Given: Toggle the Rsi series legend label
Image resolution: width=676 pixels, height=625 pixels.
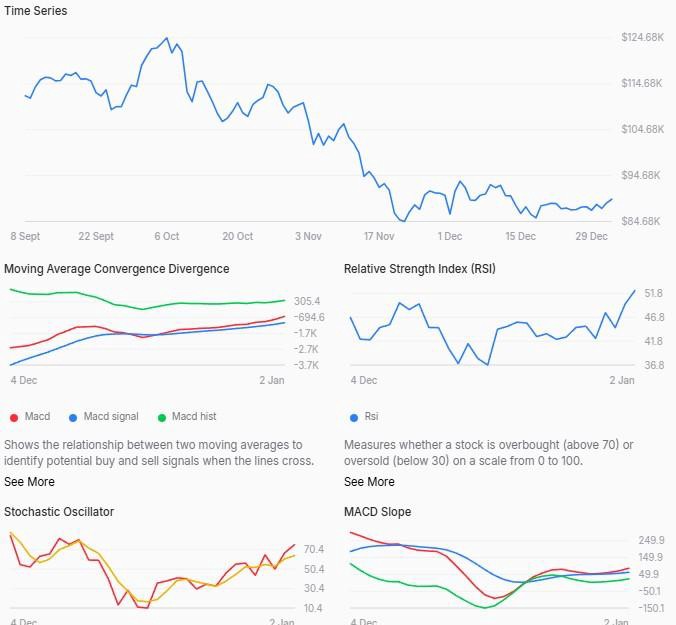Looking at the screenshot, I should (371, 417).
